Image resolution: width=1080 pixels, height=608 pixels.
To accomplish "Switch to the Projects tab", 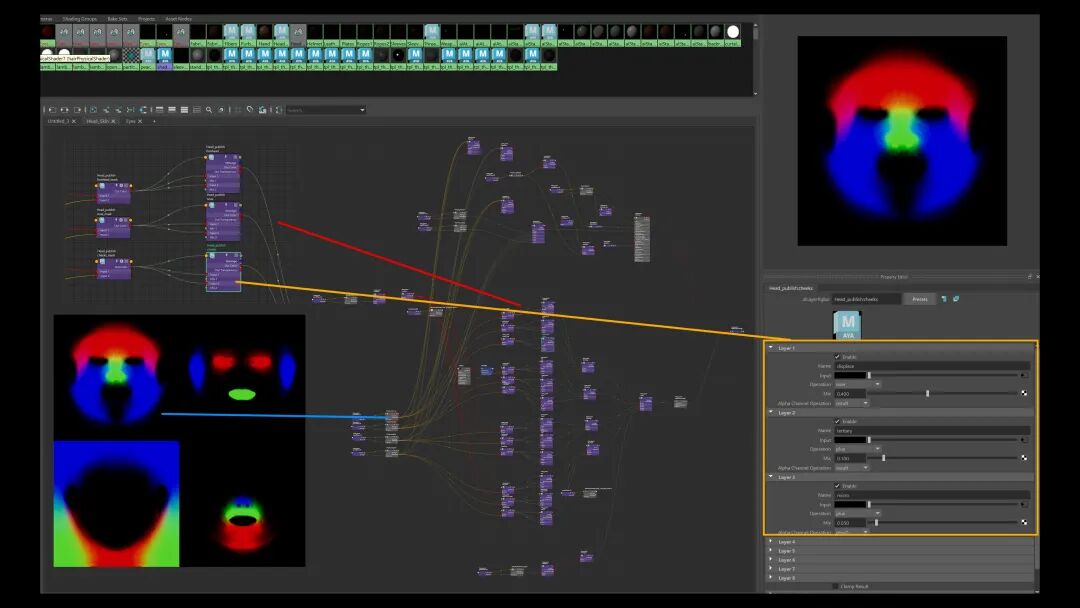I will [147, 19].
